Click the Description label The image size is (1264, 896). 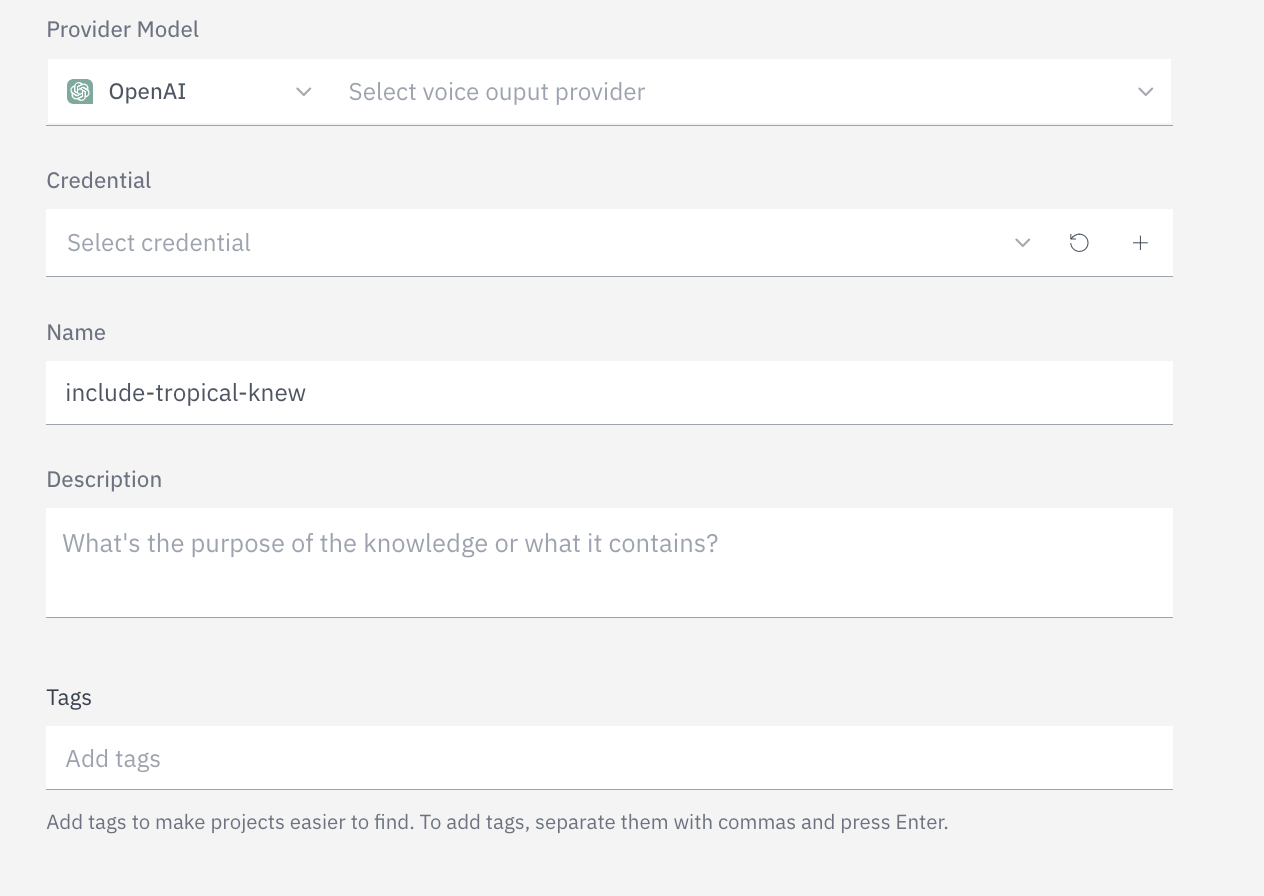pos(104,479)
